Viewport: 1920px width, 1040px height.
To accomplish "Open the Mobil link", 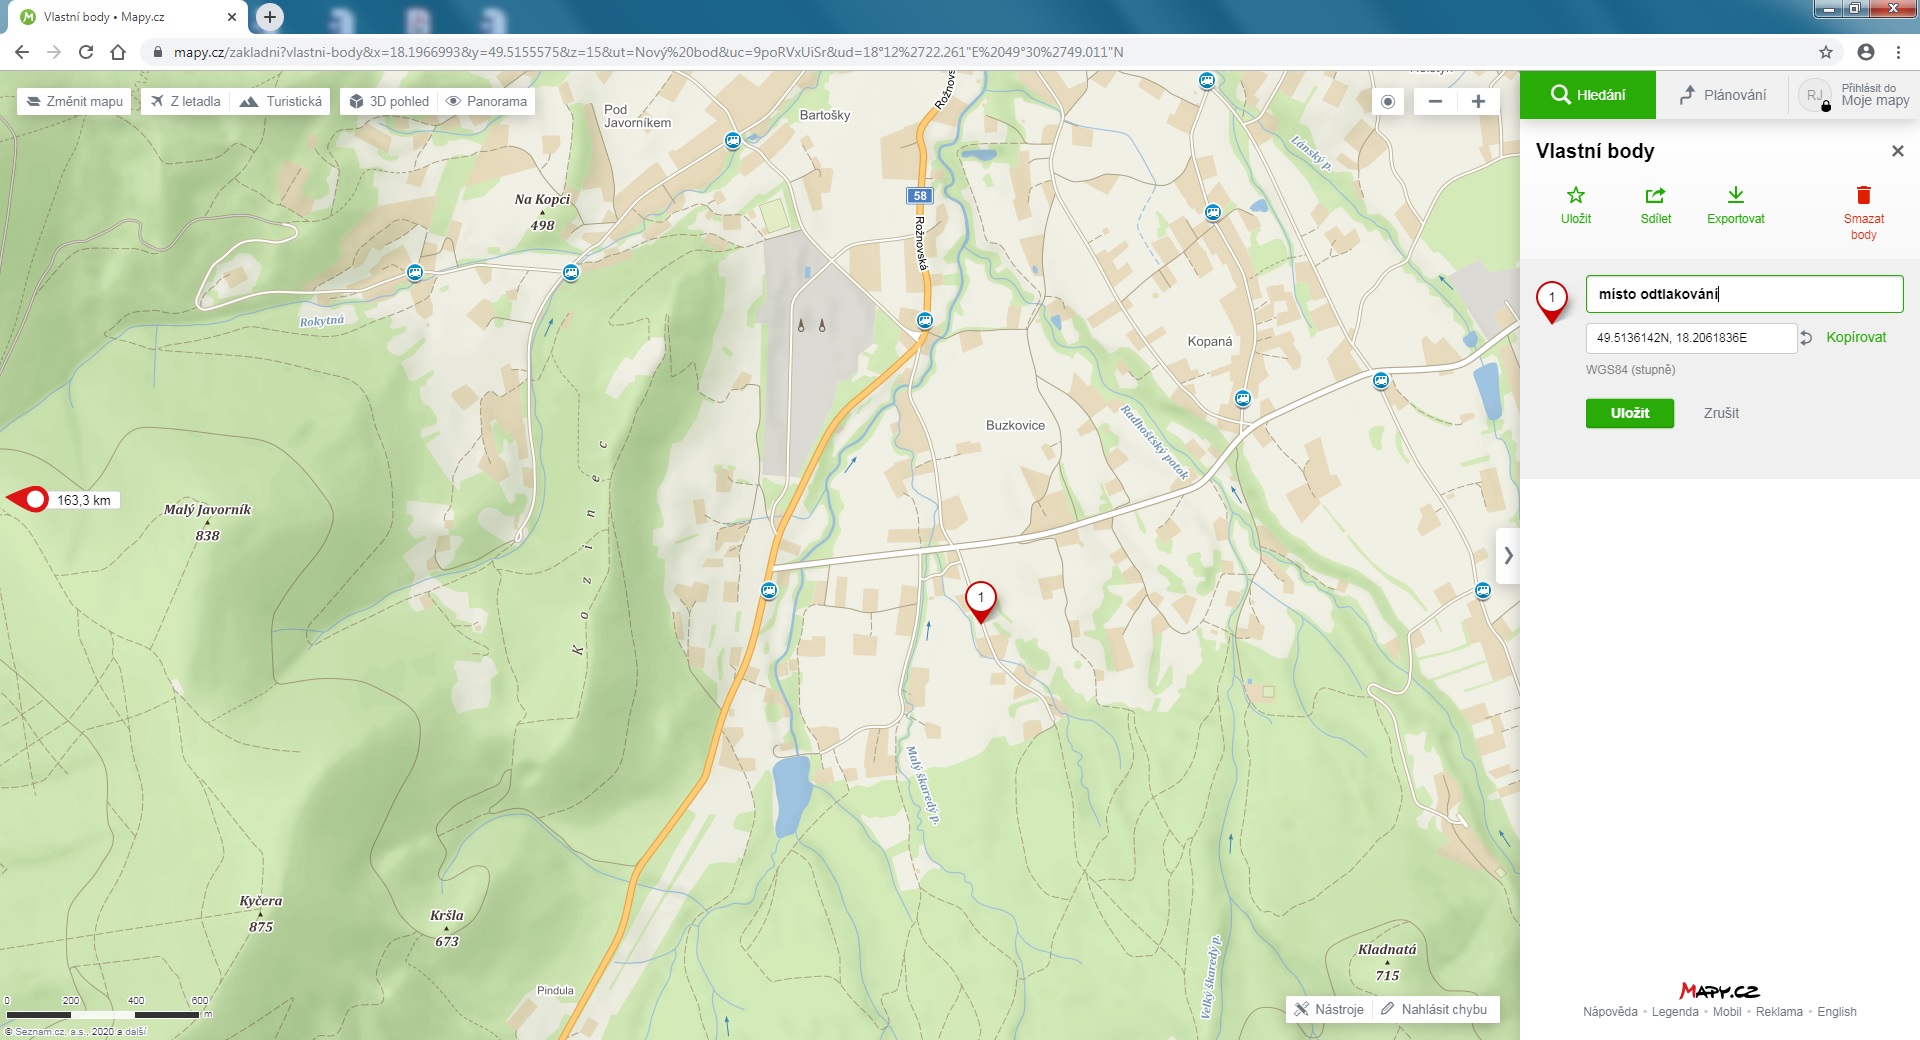I will [x=1727, y=1012].
